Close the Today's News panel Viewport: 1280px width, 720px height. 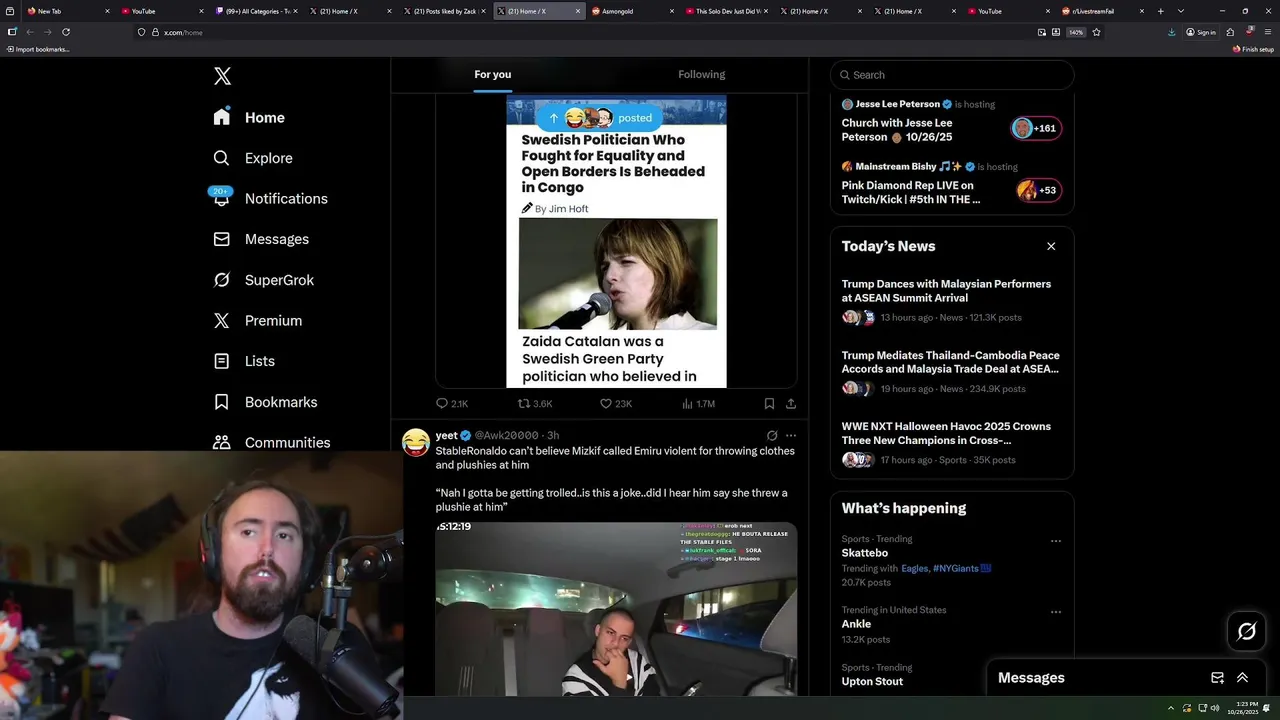pyautogui.click(x=1051, y=246)
